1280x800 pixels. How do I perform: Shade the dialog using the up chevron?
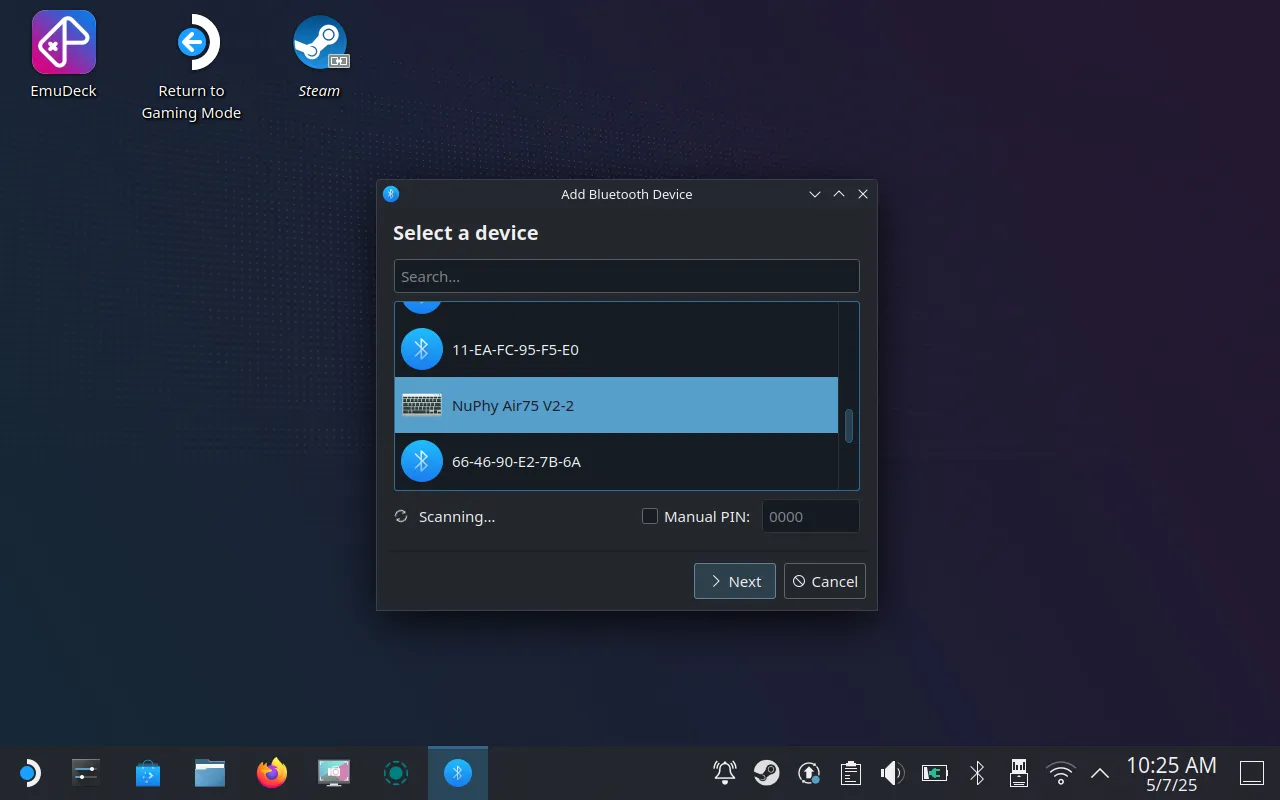[x=839, y=194]
